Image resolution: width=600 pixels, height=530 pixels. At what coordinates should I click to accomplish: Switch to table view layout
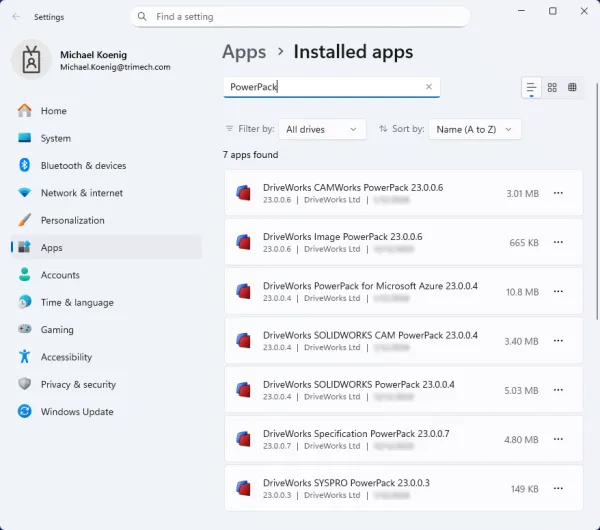[572, 88]
